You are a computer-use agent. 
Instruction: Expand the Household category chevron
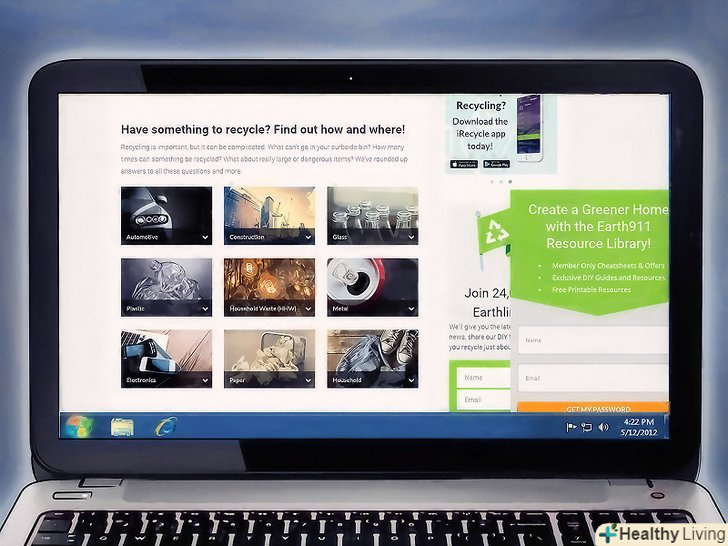(x=411, y=380)
